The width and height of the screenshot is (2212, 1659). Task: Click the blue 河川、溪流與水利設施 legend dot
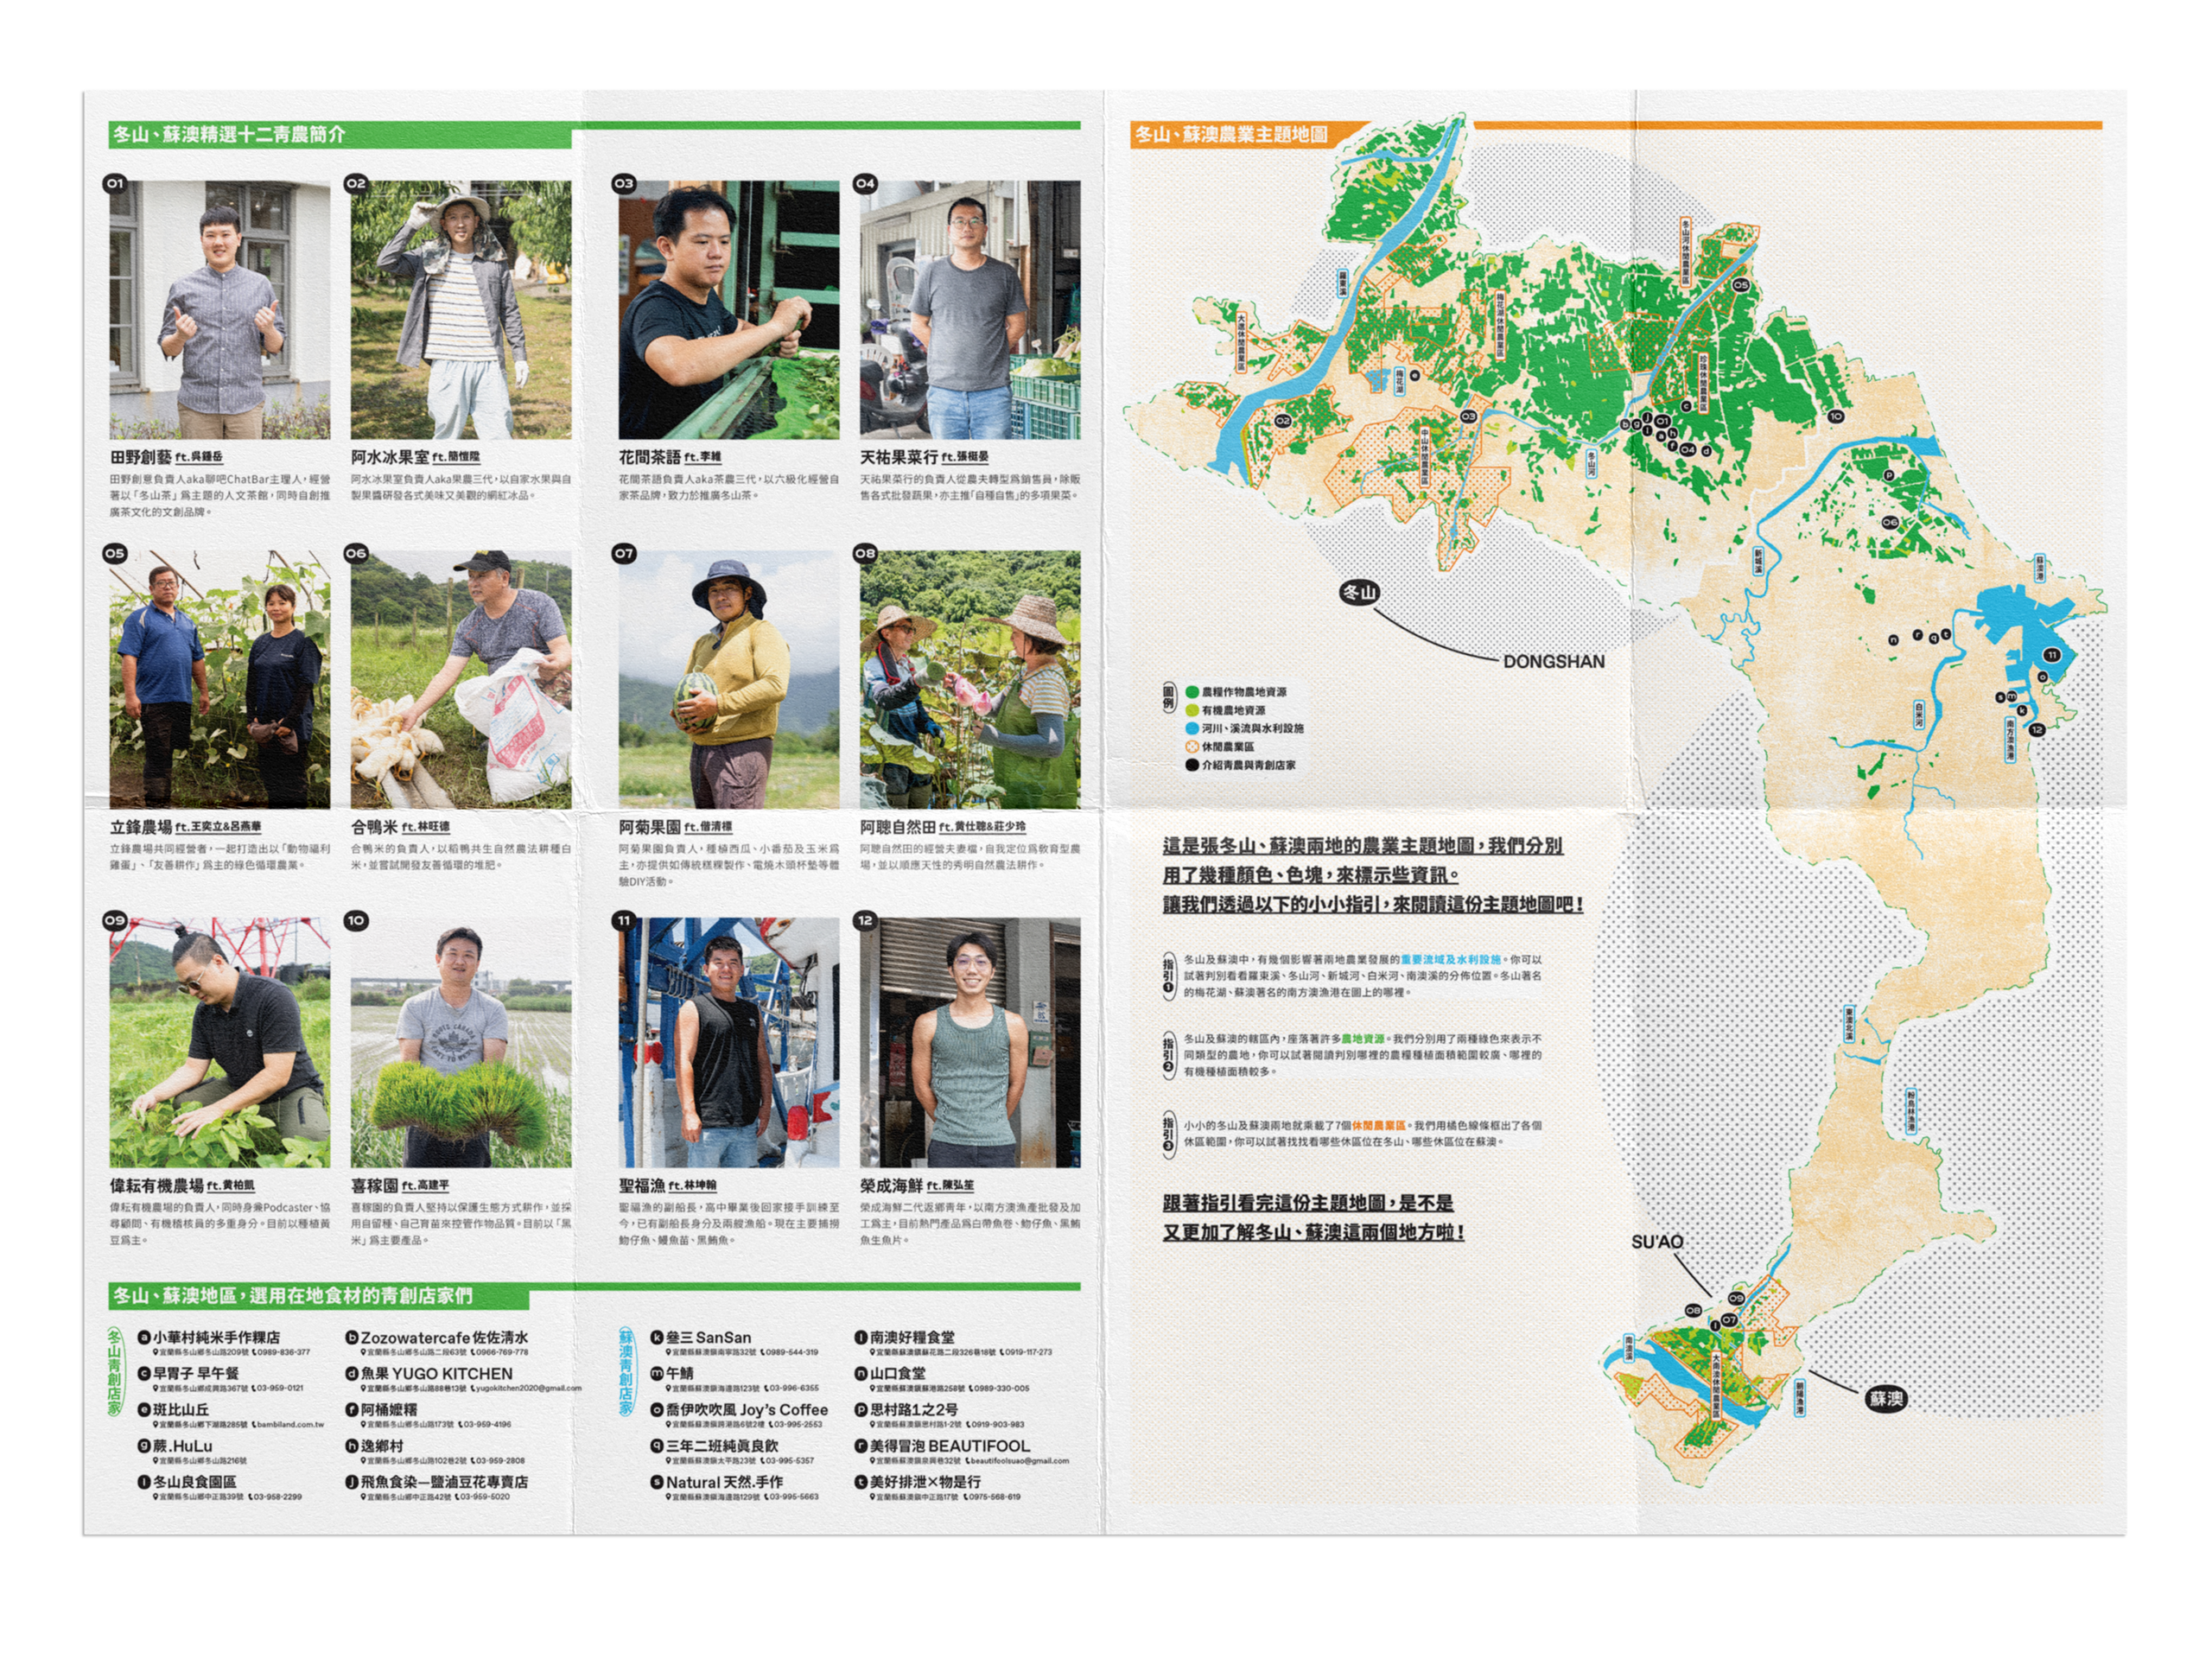(x=1192, y=728)
